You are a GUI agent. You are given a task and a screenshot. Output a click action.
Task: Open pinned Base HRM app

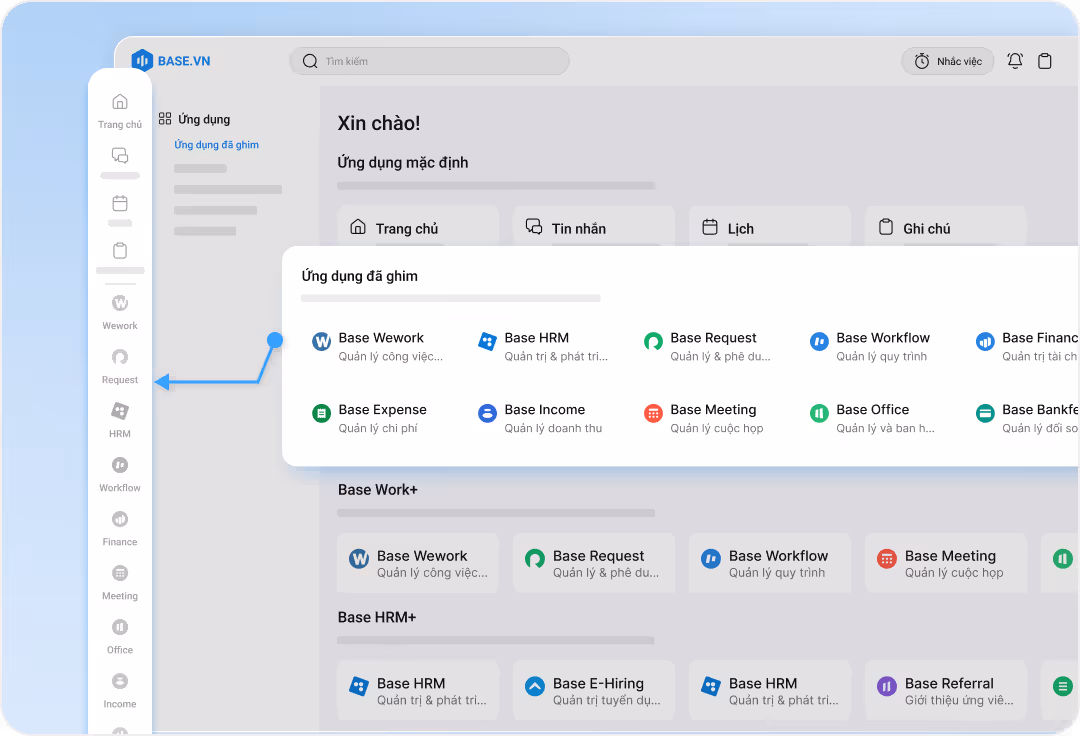click(543, 346)
